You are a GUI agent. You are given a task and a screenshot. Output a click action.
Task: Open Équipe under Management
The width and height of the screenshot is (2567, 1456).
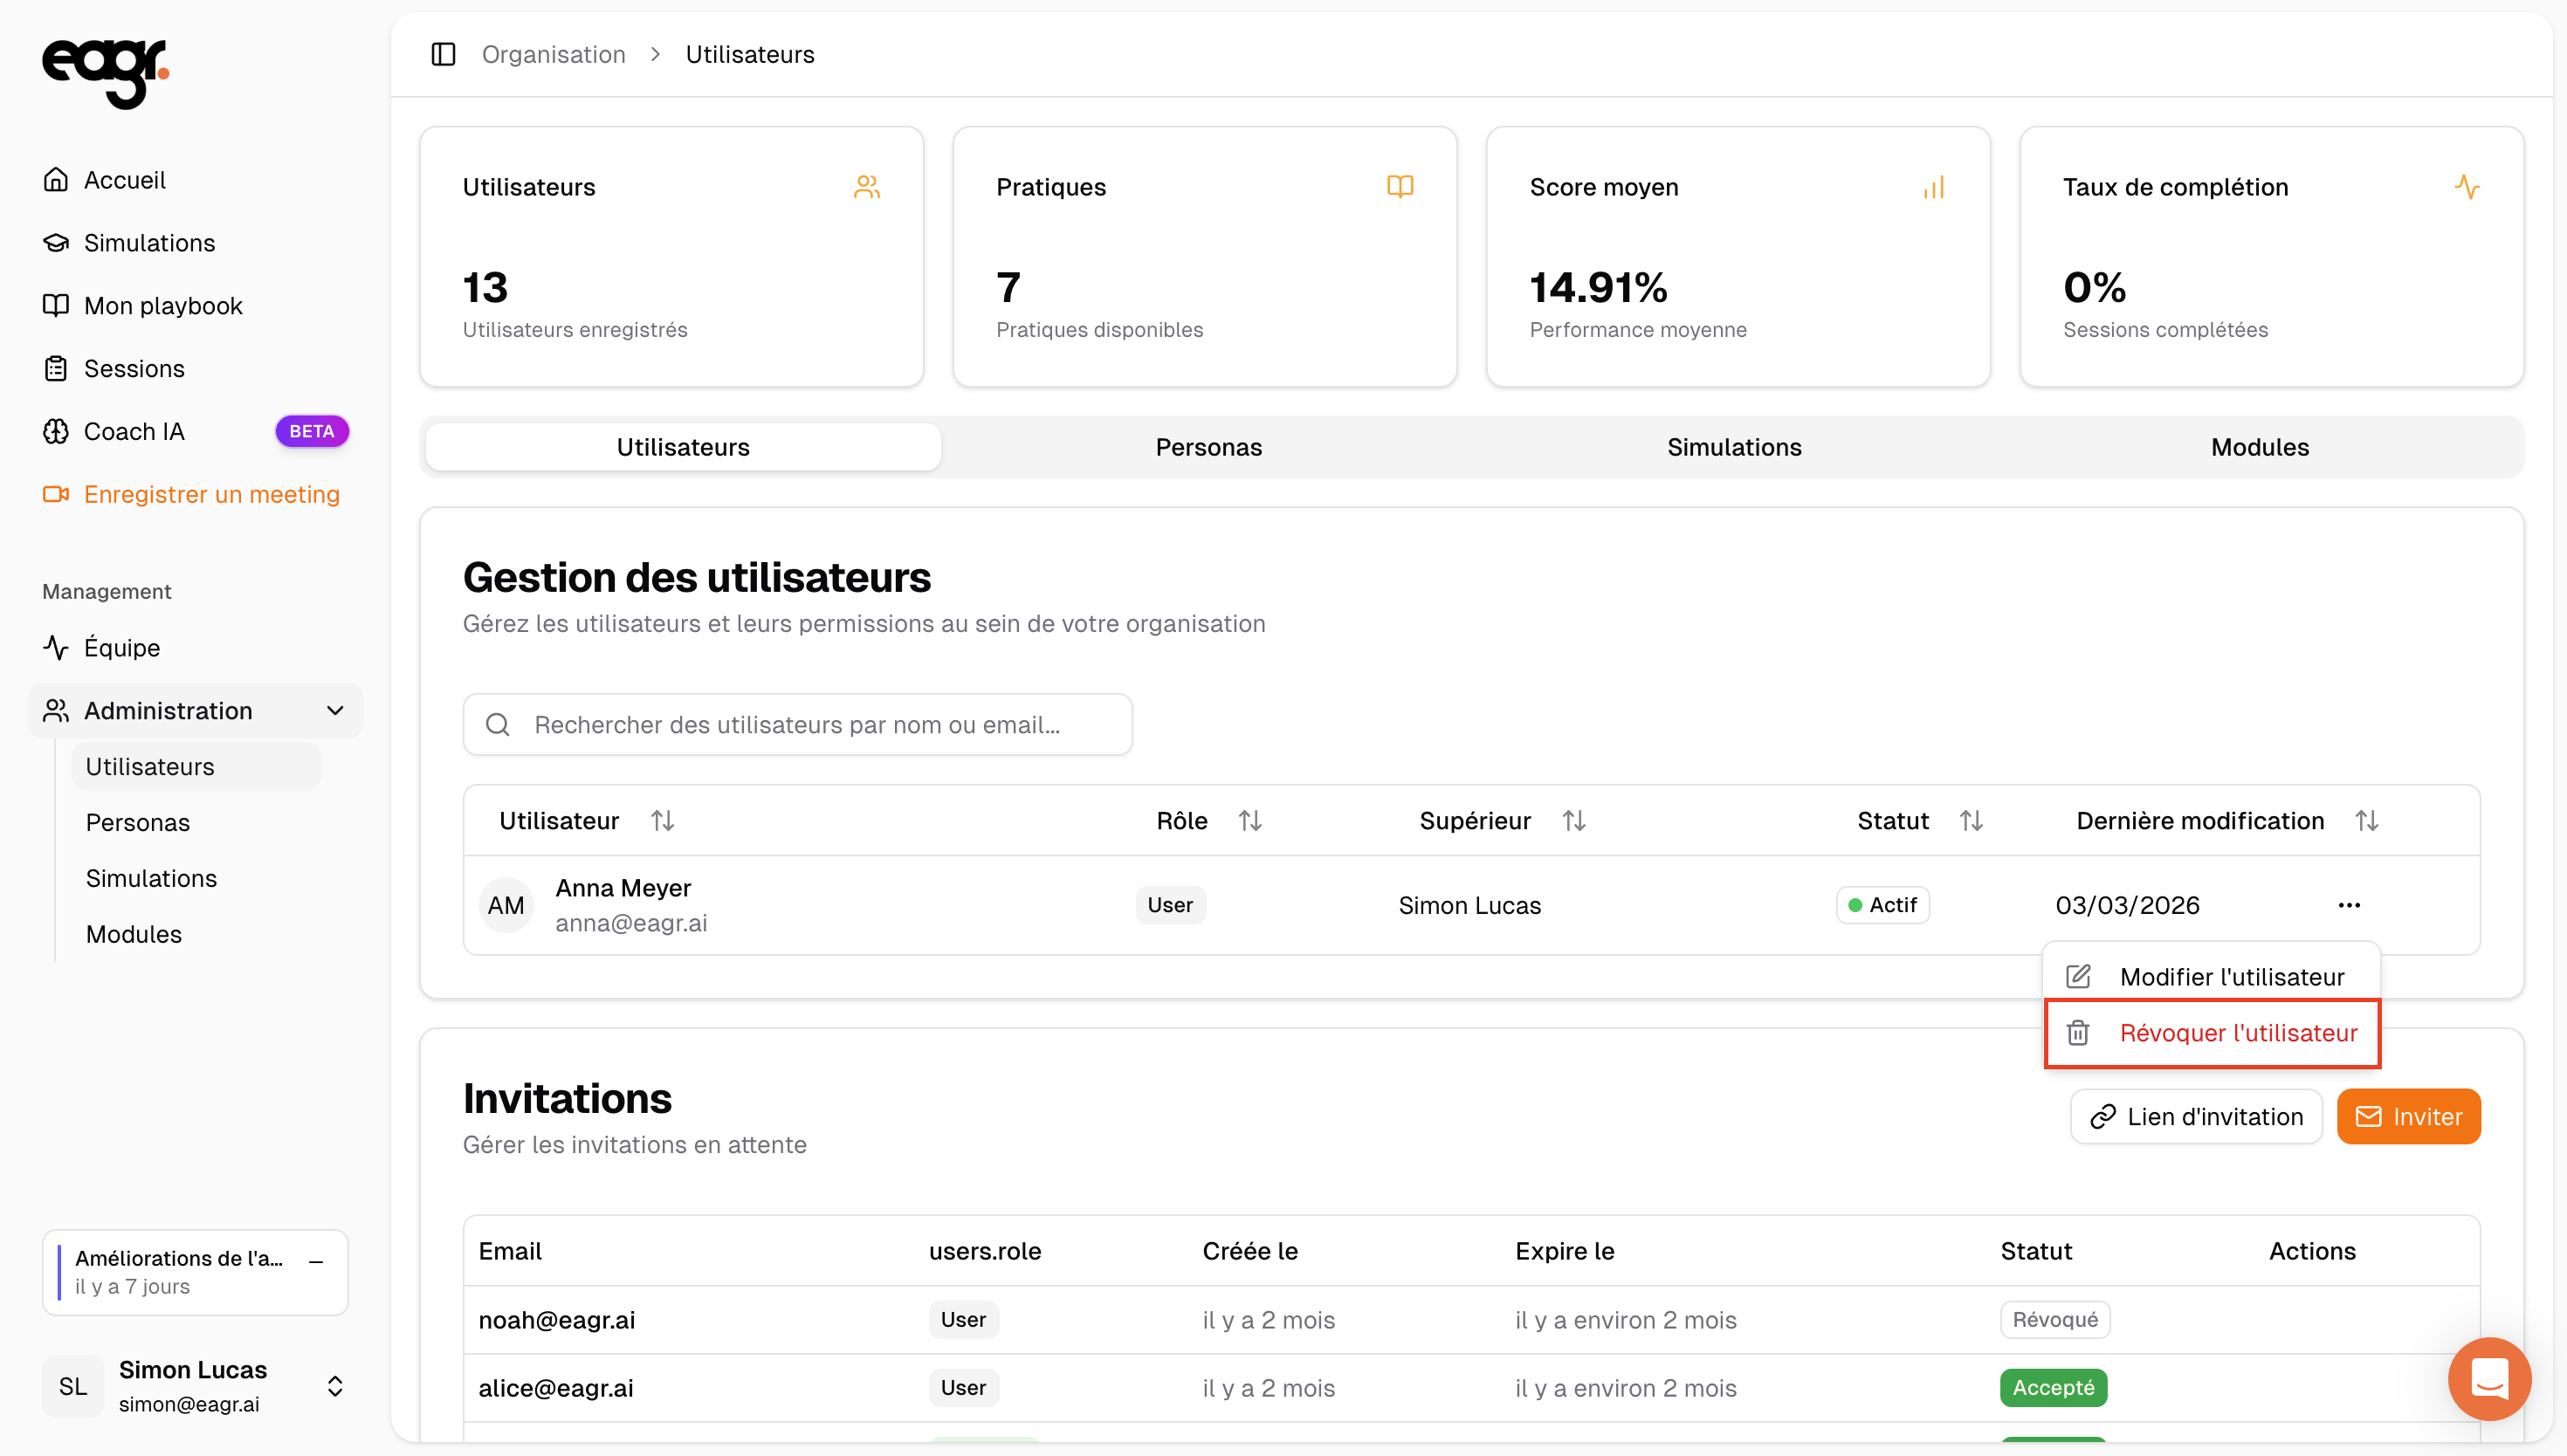pos(122,648)
